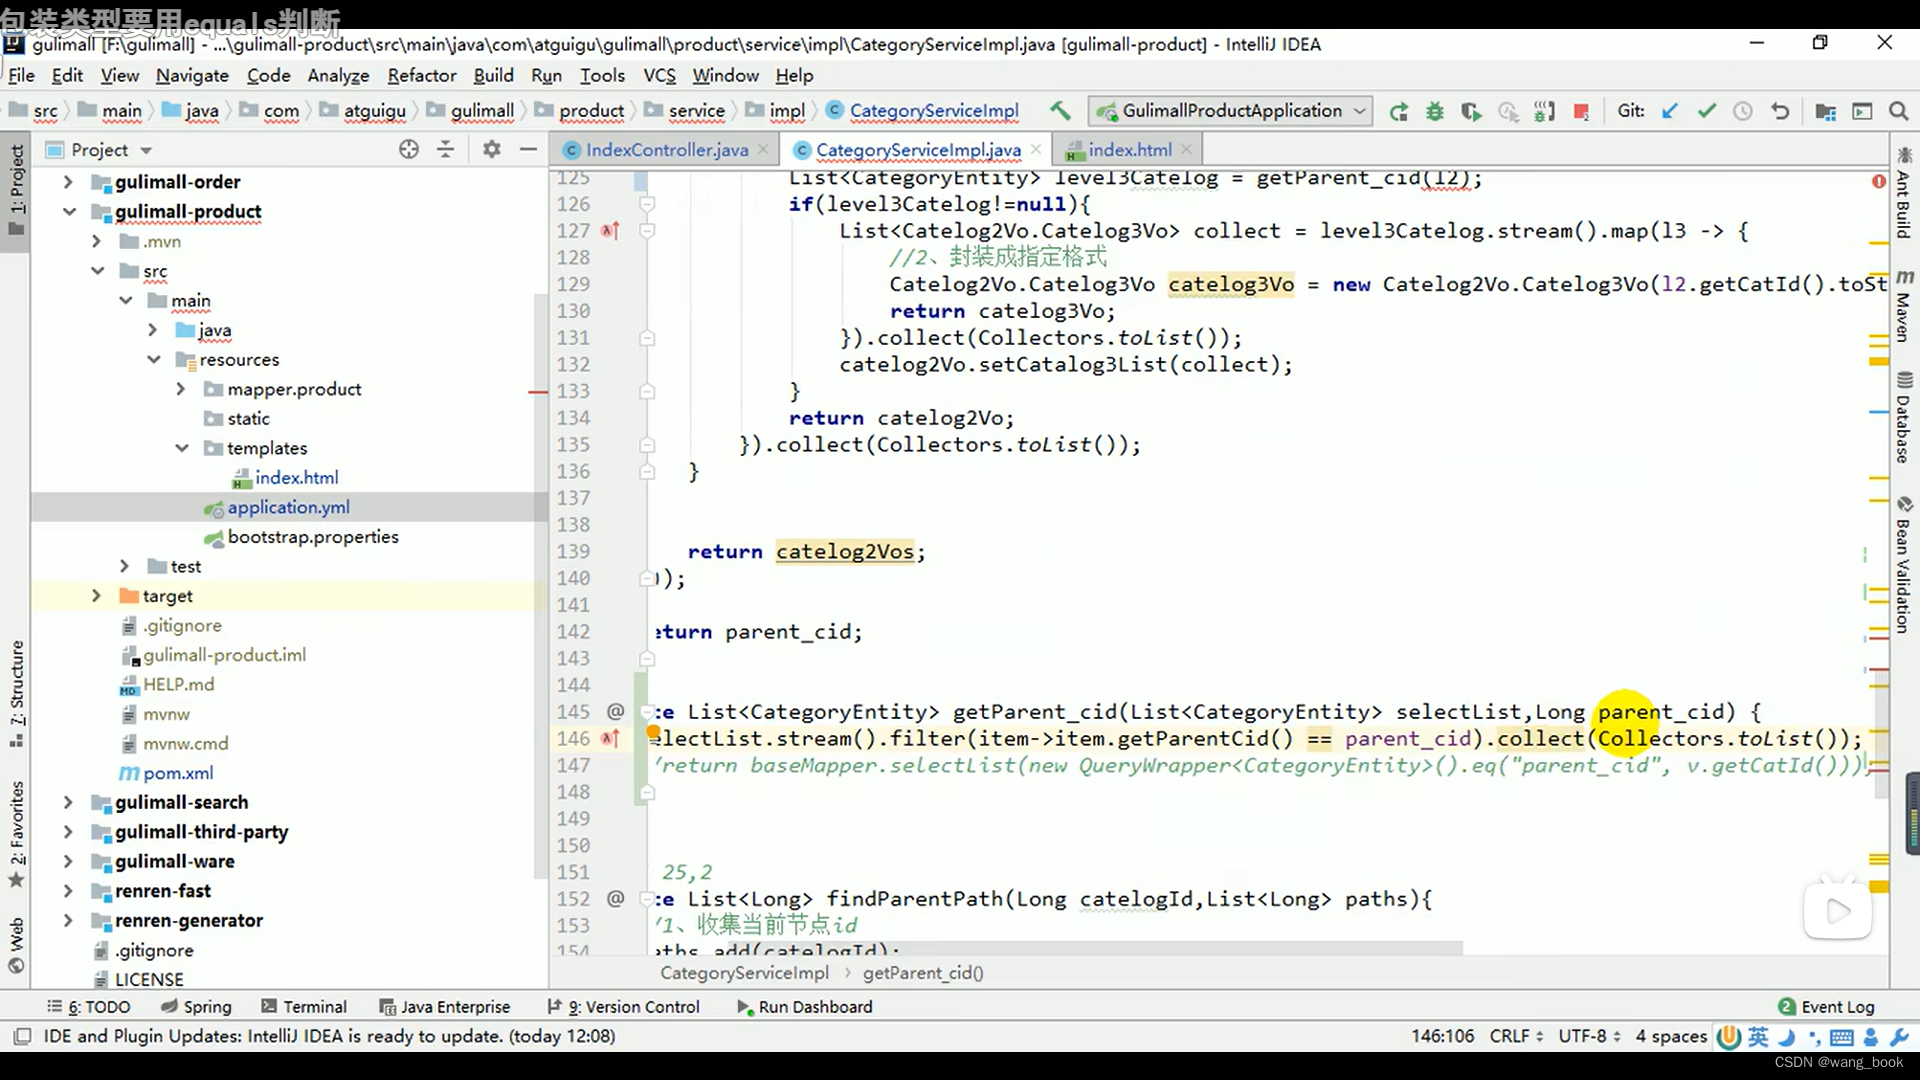
Task: Toggle the Structure side panel
Action: pos(17,693)
